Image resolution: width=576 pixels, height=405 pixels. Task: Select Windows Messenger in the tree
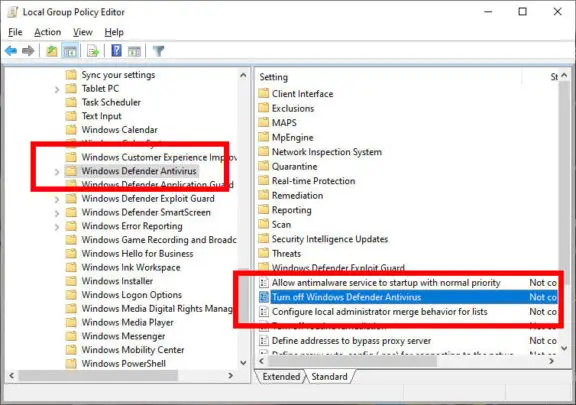pos(115,336)
